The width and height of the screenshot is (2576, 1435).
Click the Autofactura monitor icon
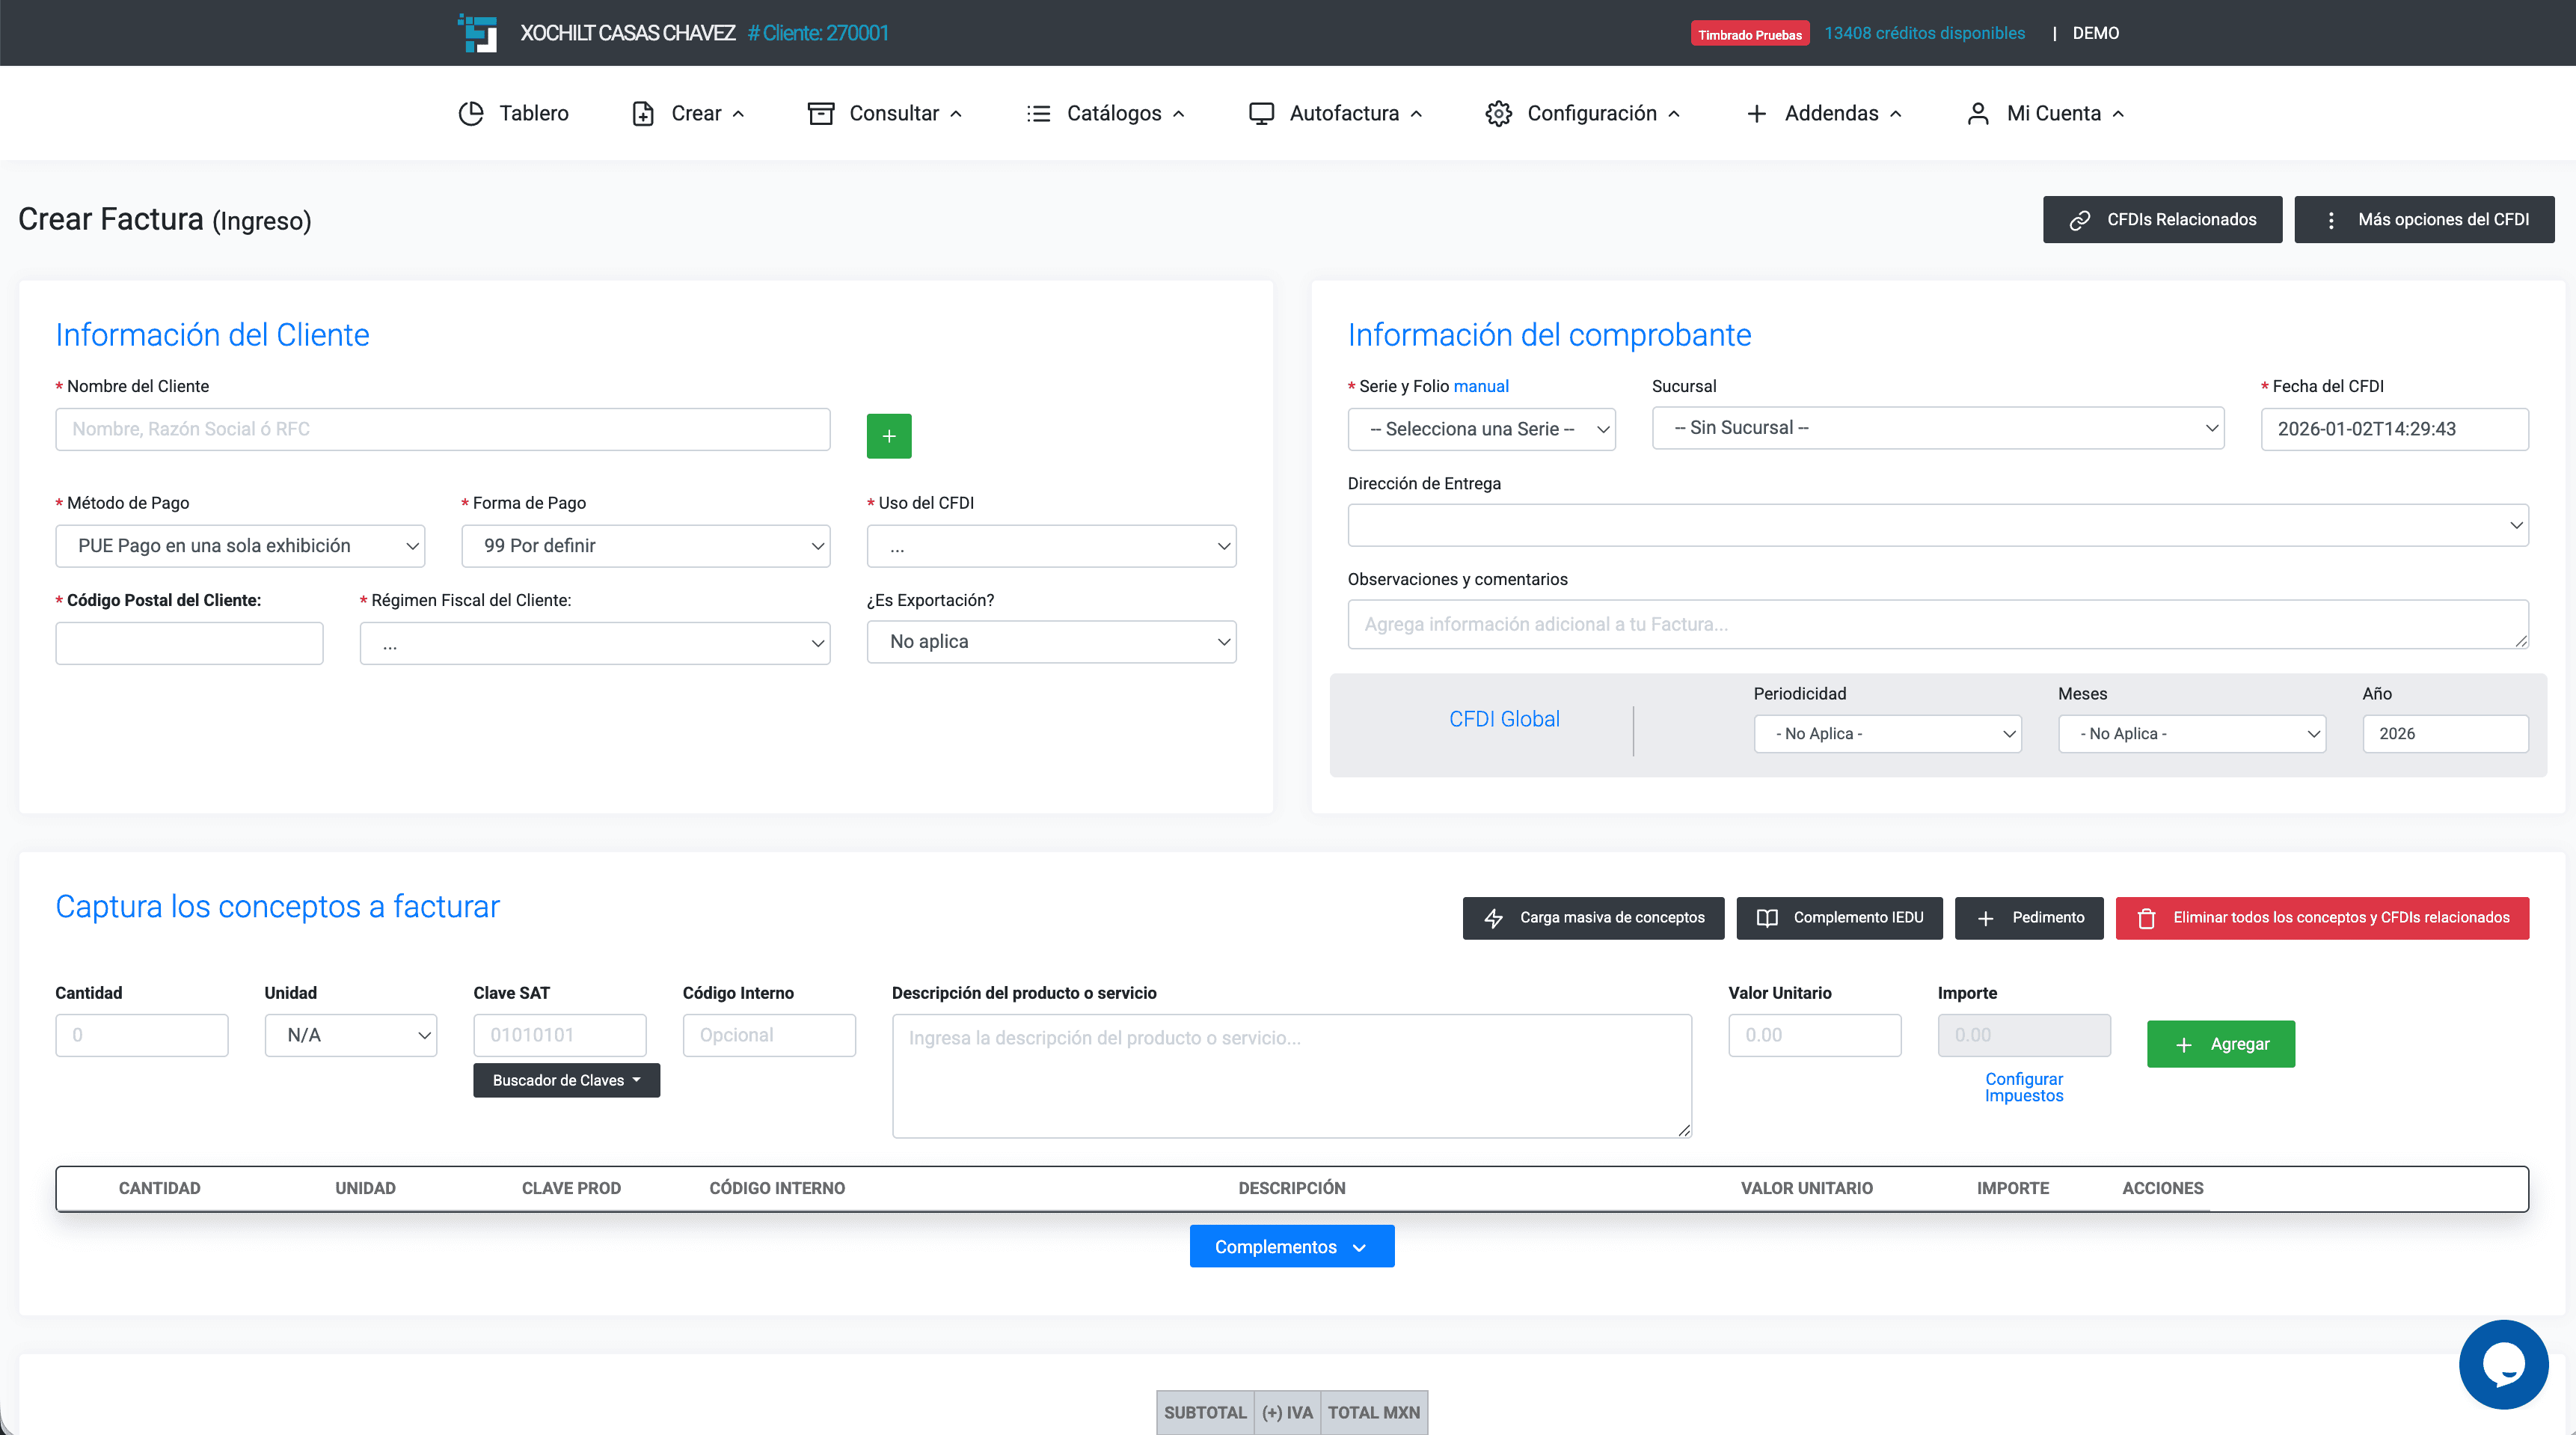click(x=1261, y=113)
